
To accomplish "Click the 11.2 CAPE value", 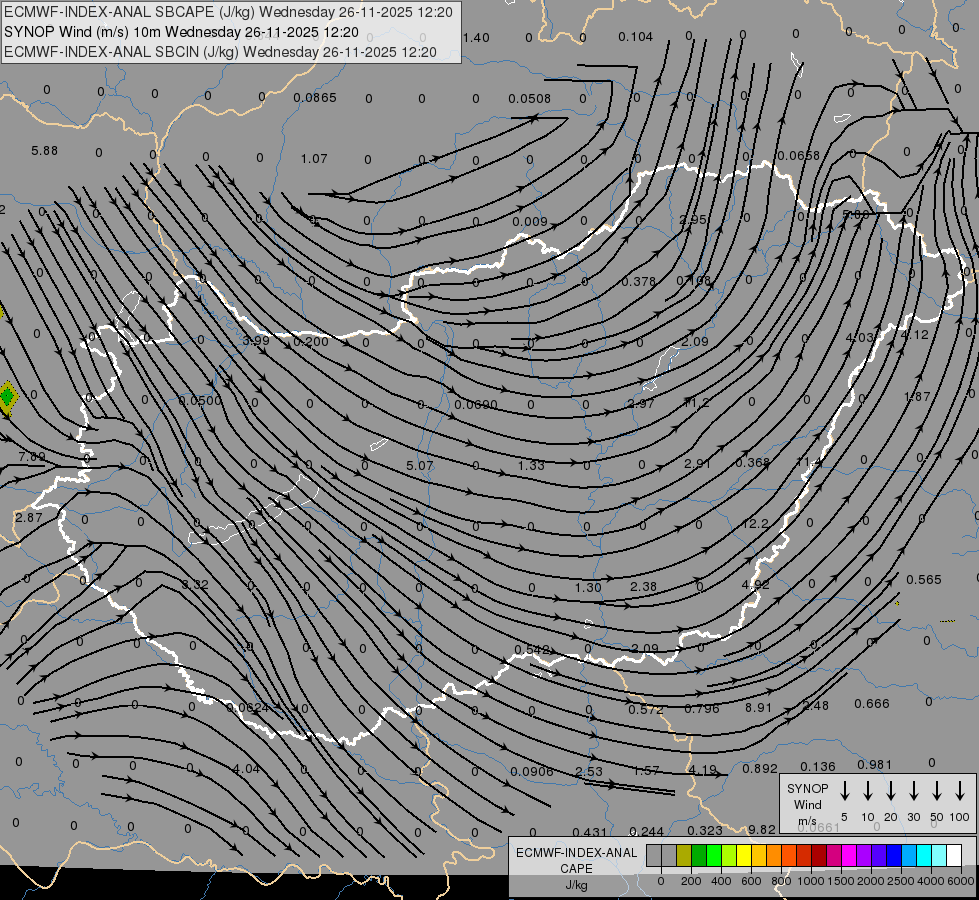I will (x=697, y=403).
